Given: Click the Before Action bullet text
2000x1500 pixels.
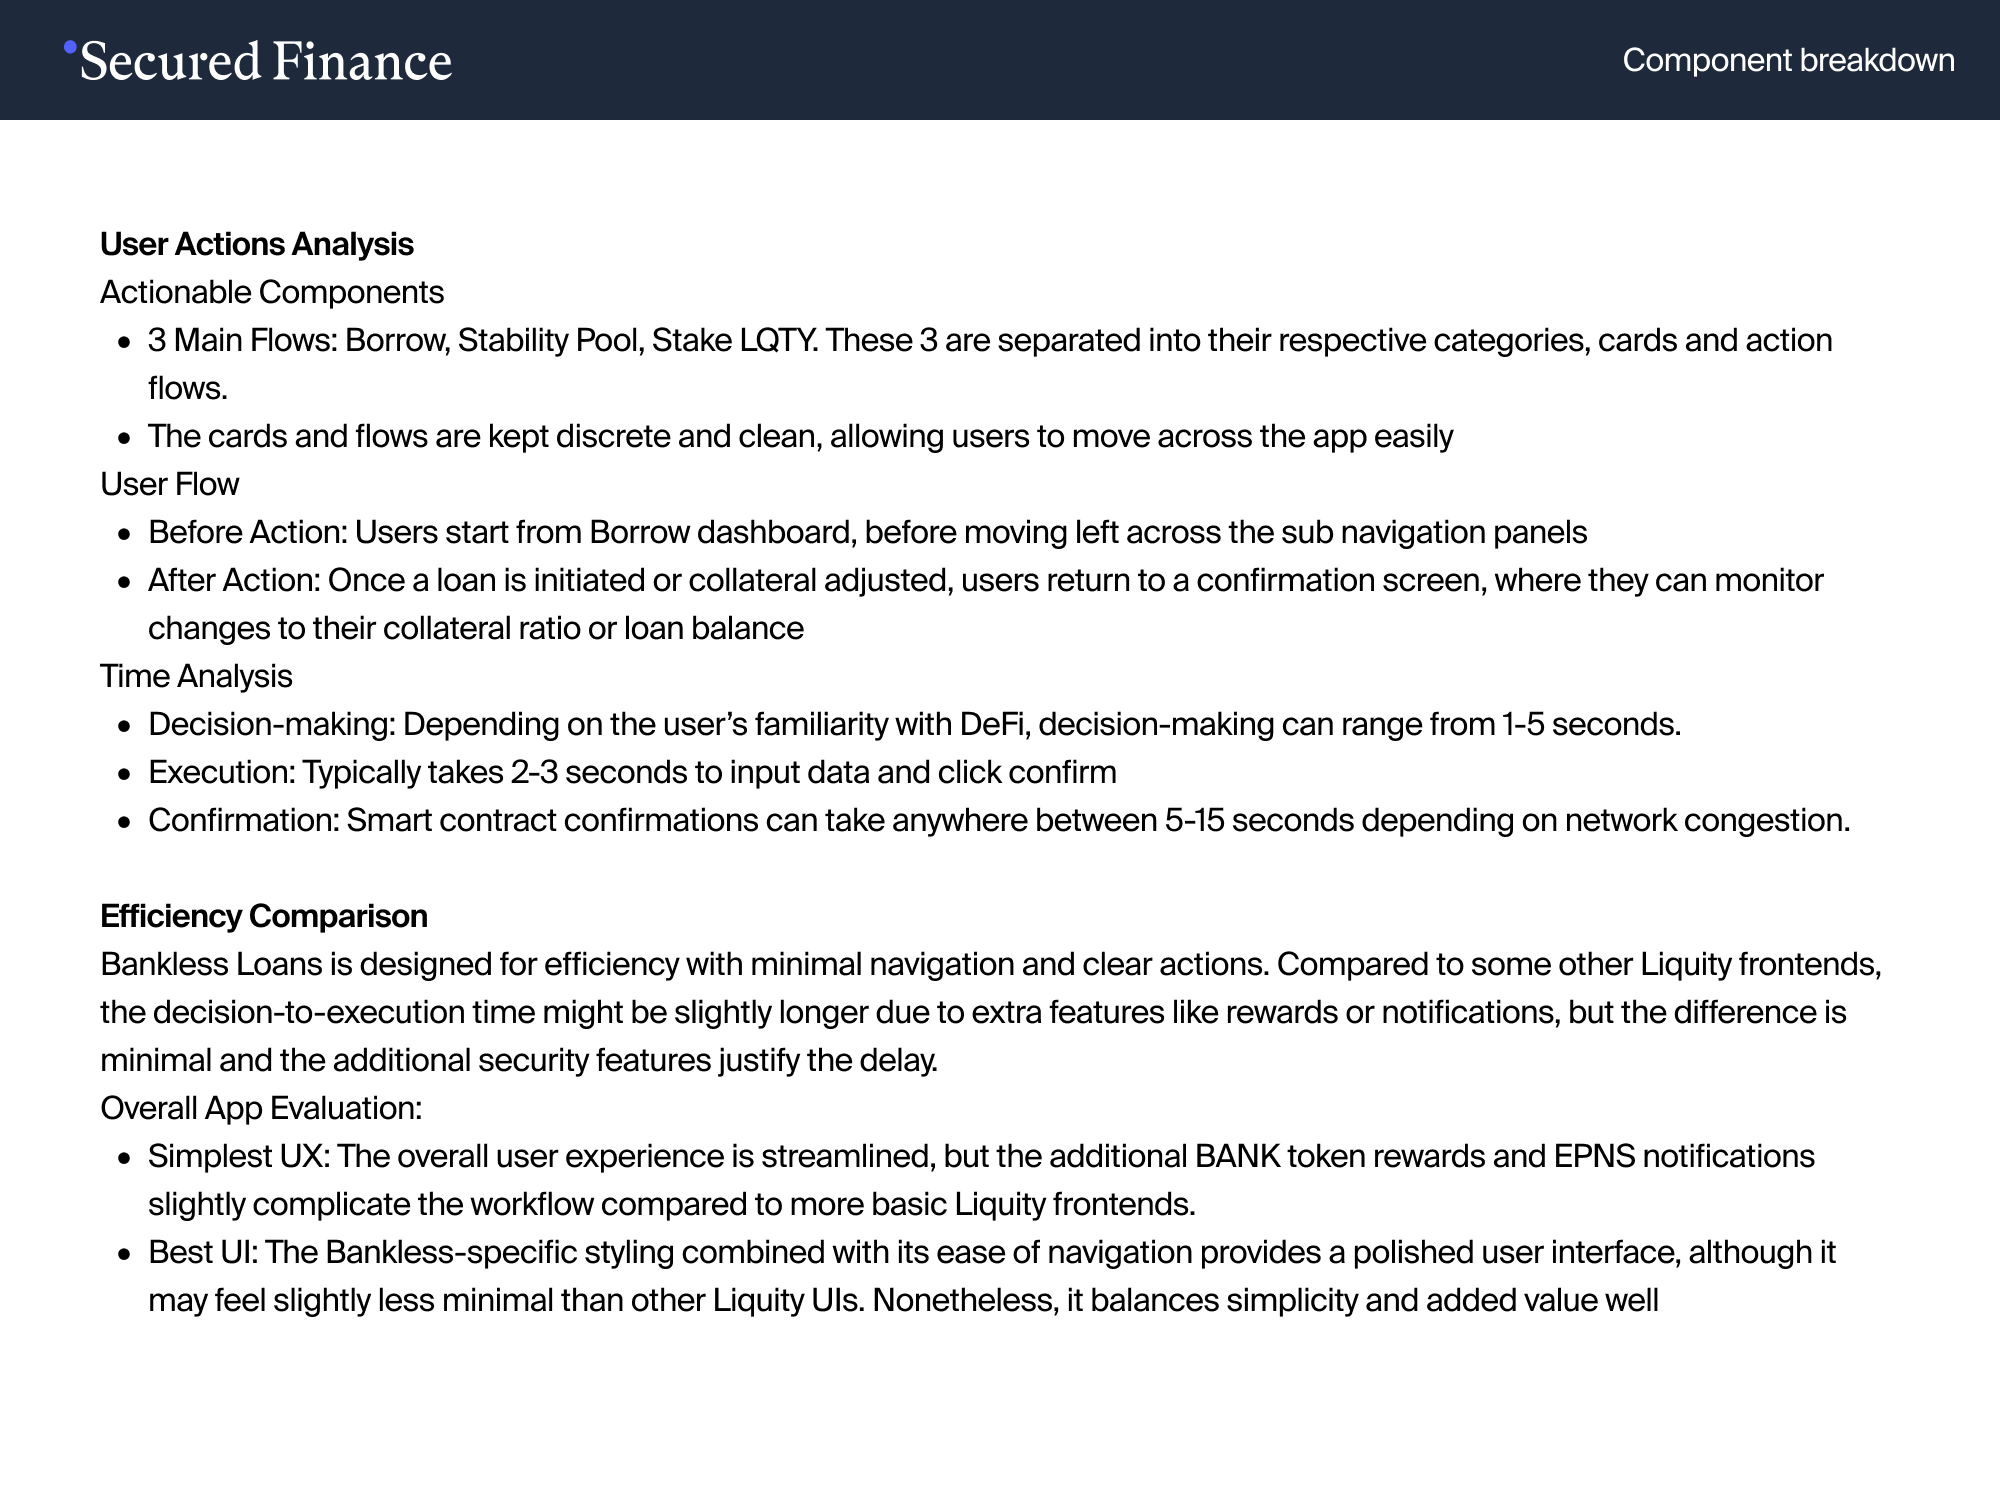Looking at the screenshot, I should coord(867,532).
